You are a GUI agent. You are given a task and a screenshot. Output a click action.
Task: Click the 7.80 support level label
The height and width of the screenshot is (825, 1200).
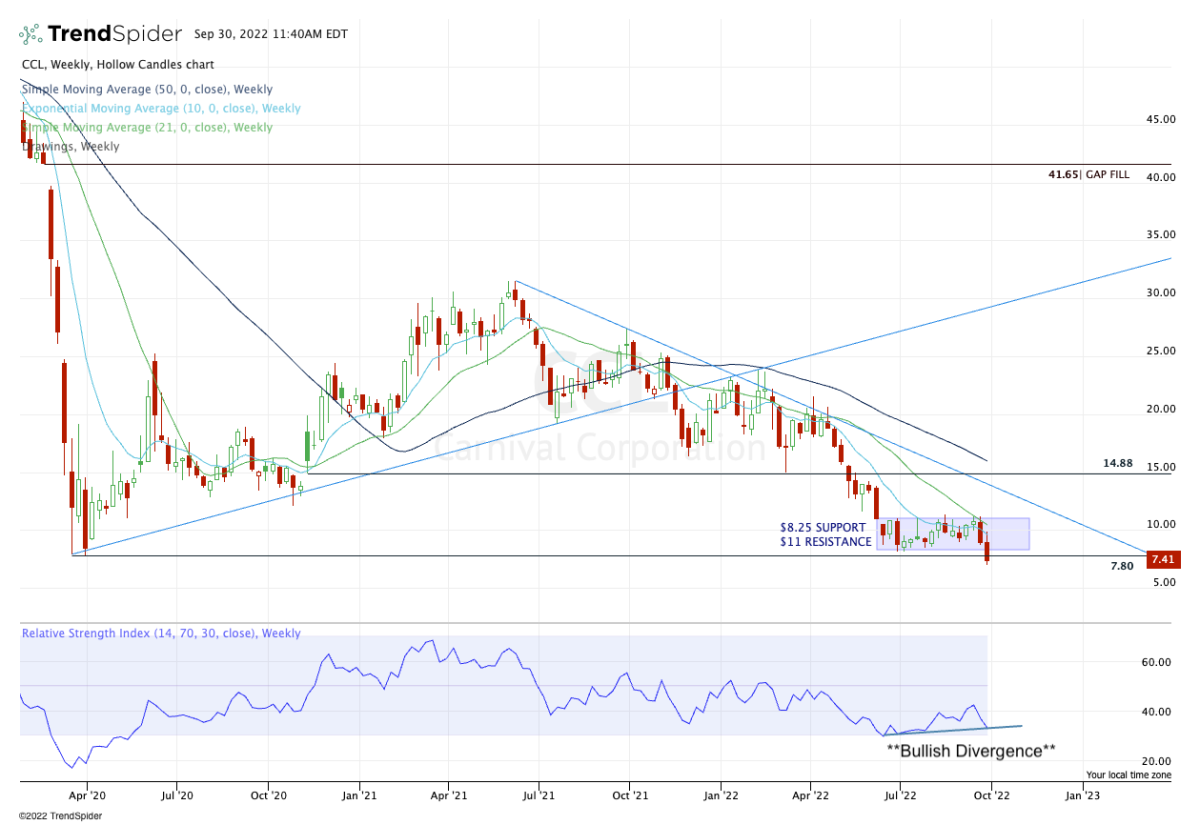tap(1121, 566)
